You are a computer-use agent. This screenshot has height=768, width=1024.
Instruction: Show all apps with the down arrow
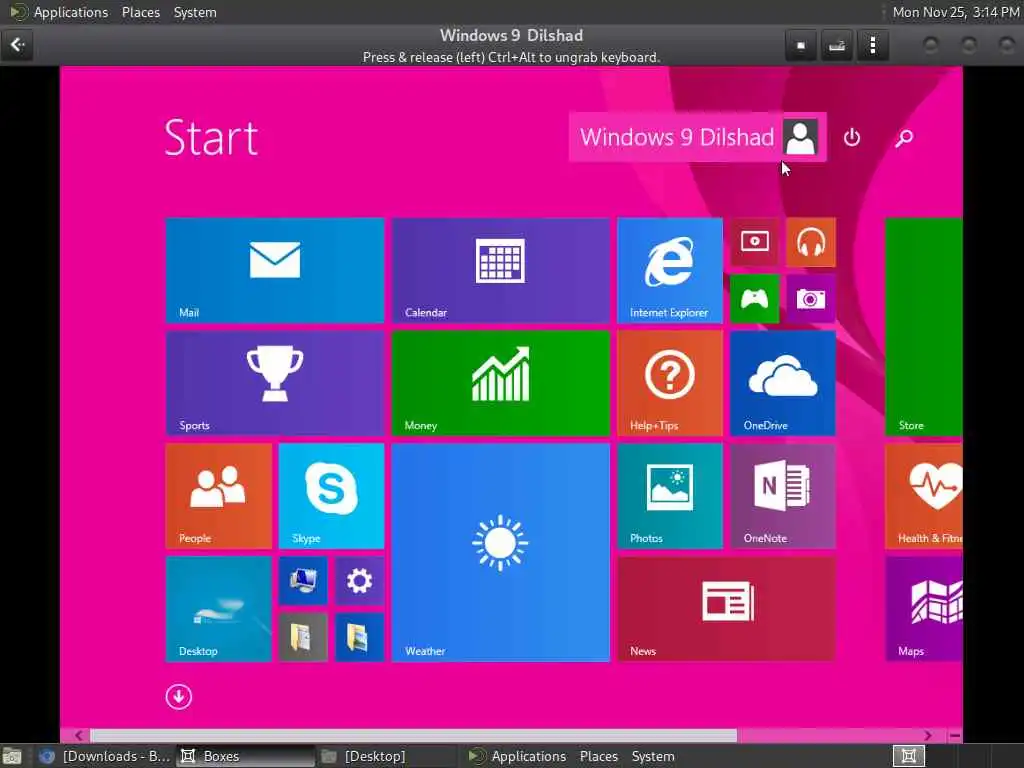[x=178, y=697]
